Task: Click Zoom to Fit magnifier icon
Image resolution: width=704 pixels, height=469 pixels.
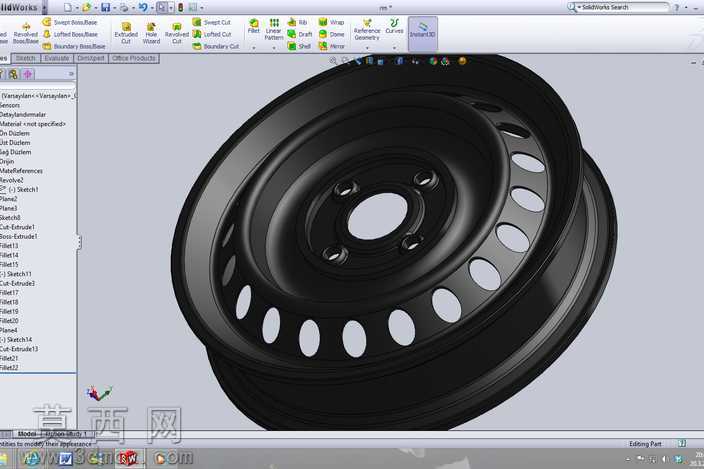Action: (x=333, y=61)
